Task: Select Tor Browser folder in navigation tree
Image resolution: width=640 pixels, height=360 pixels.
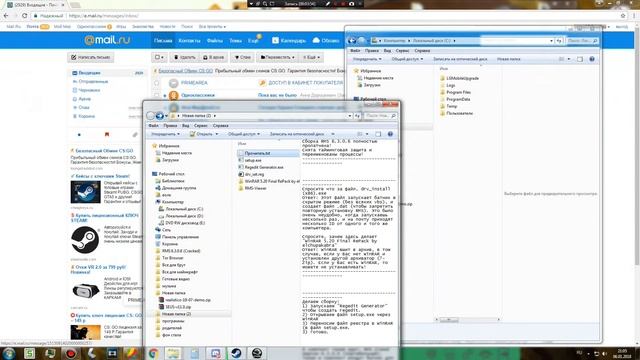Action: tap(169, 258)
